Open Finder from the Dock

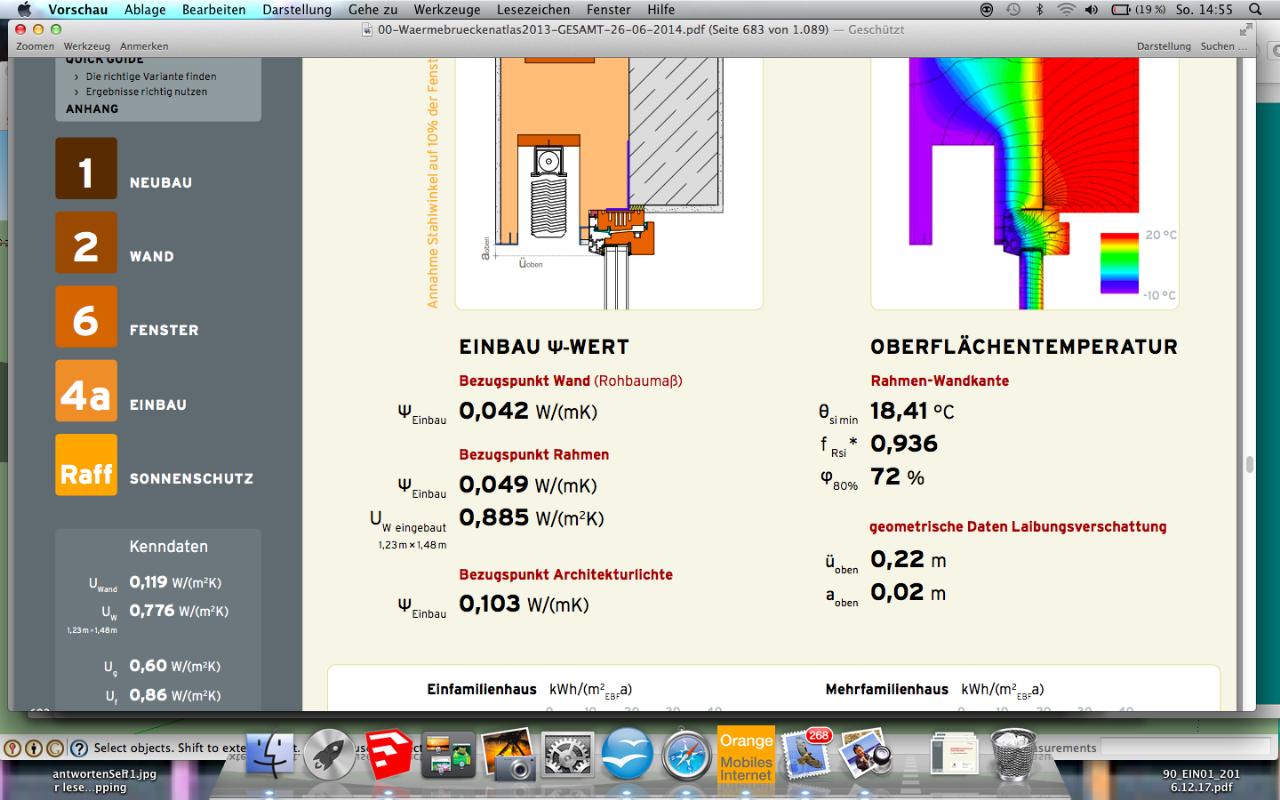[270, 755]
